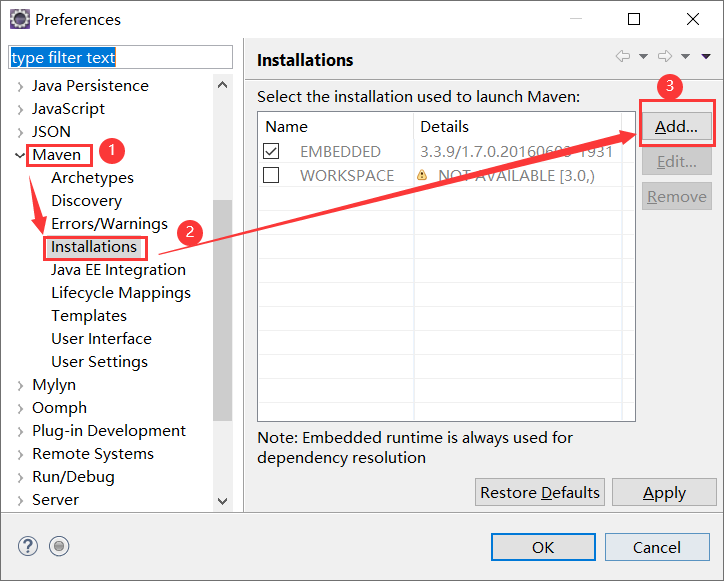Screen dimensions: 724x581
Task: Click the Remove button
Action: tap(676, 196)
